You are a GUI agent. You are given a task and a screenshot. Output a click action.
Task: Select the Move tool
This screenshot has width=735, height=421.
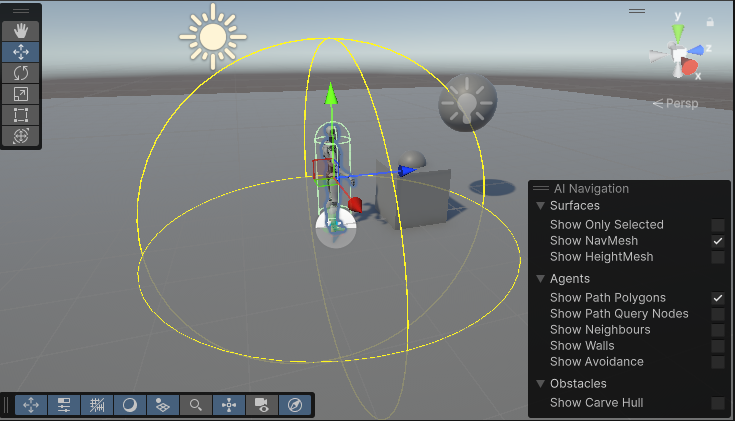[21, 52]
